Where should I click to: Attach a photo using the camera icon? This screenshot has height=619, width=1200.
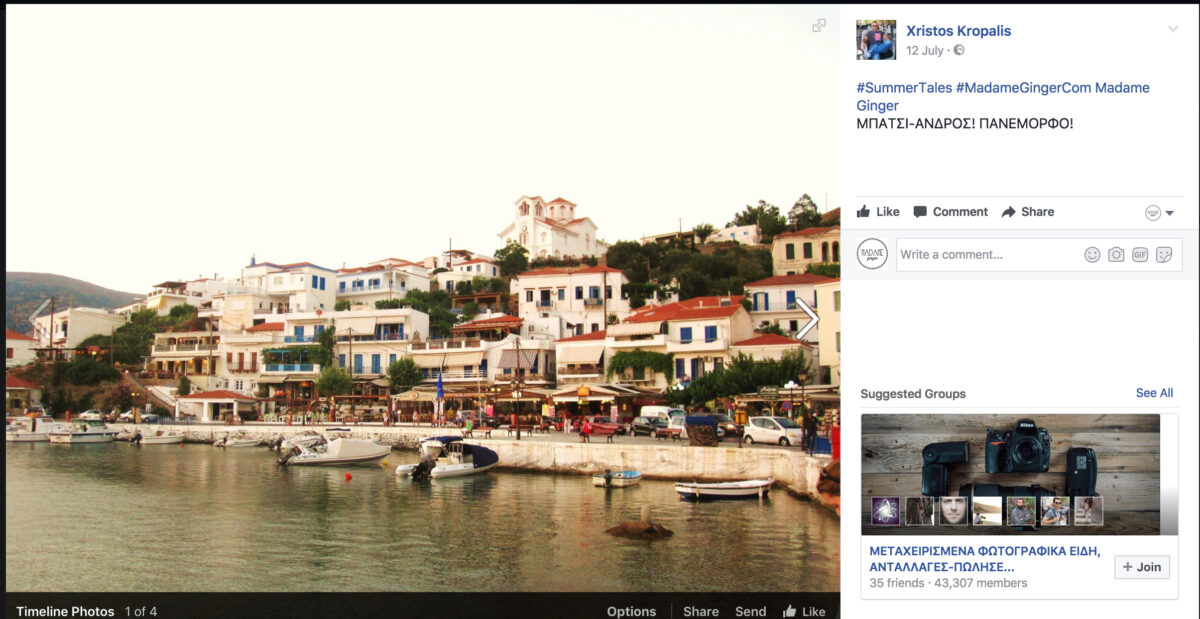(x=1116, y=255)
